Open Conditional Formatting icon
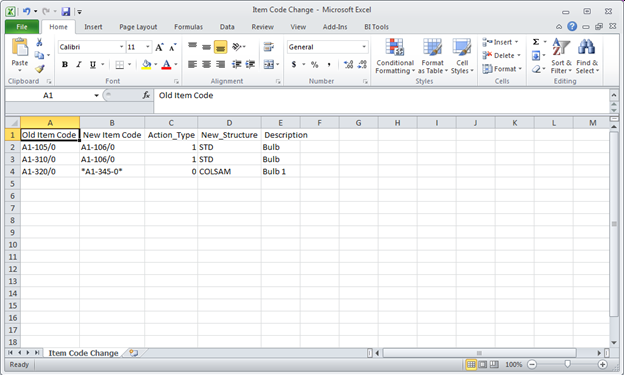 [395, 47]
